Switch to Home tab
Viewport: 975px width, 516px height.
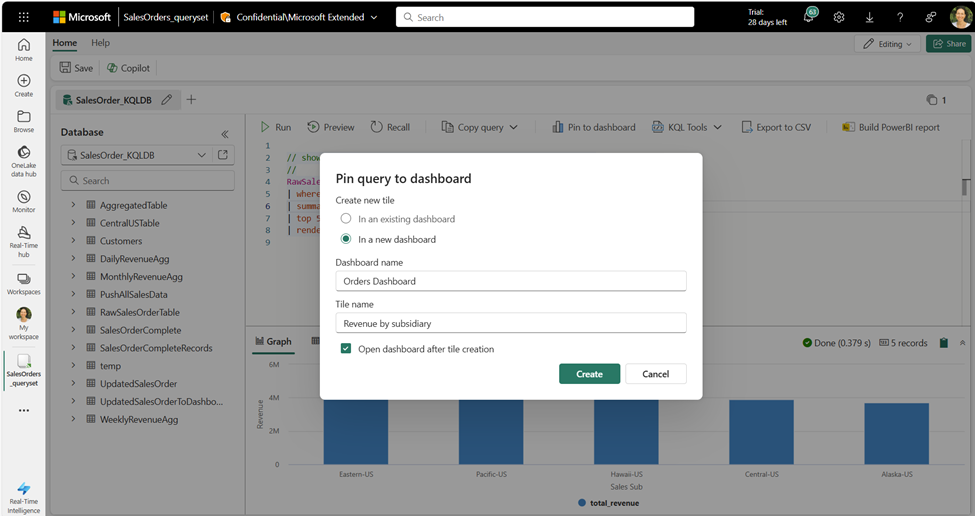[x=65, y=43]
